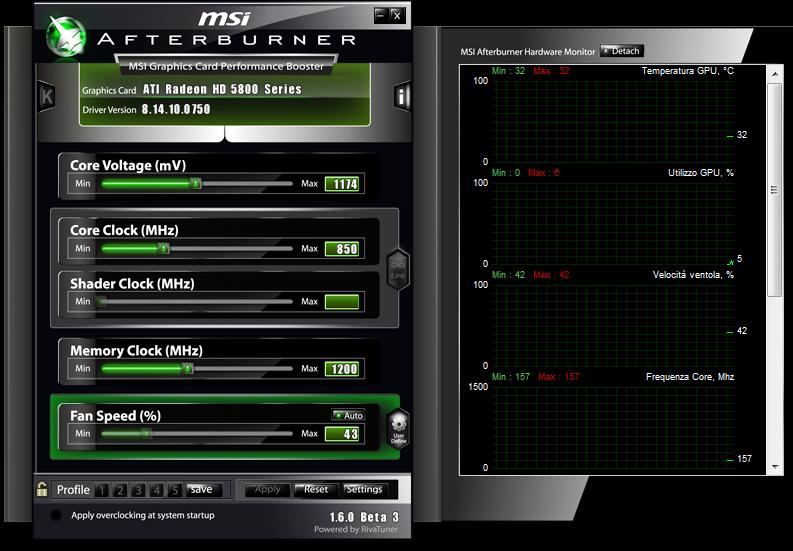This screenshot has height=551, width=793.
Task: Click the hardware monitor scroll down arrow
Action: coord(775,467)
